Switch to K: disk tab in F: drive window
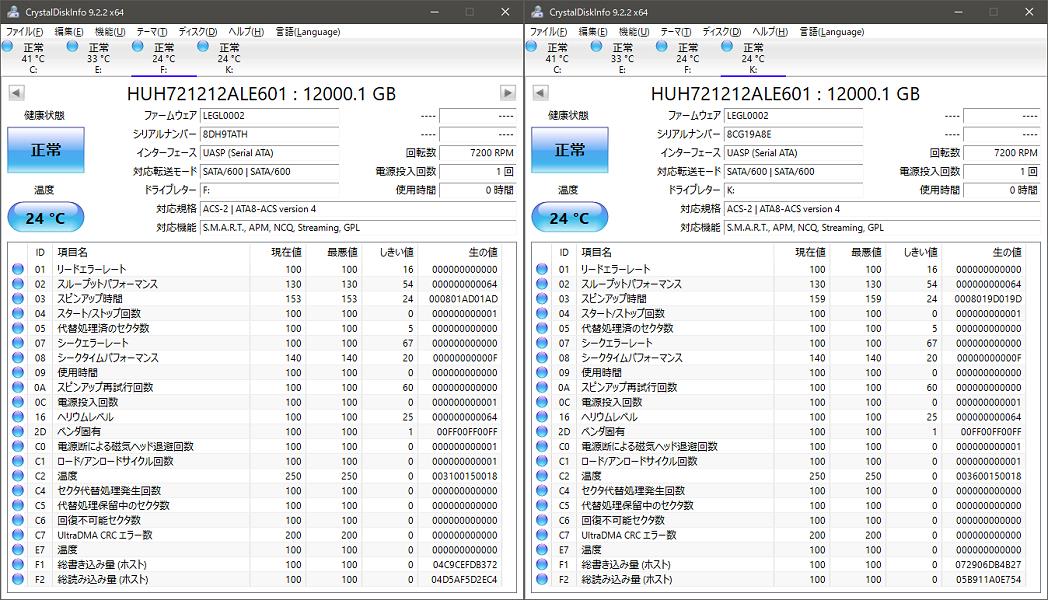Viewport: 1048px width, 600px height. click(229, 57)
